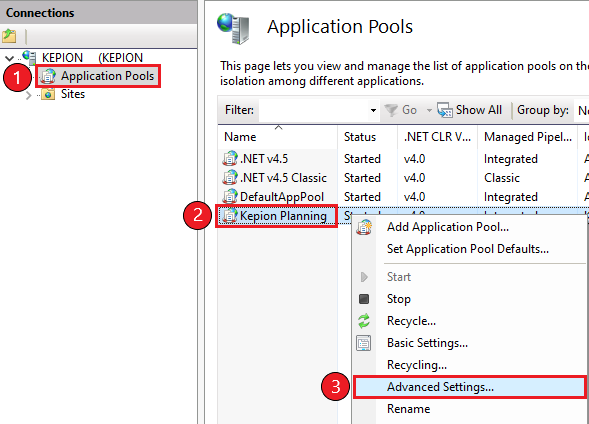Click the Add Application Pool menu icon
The height and width of the screenshot is (424, 589).
[x=364, y=227]
